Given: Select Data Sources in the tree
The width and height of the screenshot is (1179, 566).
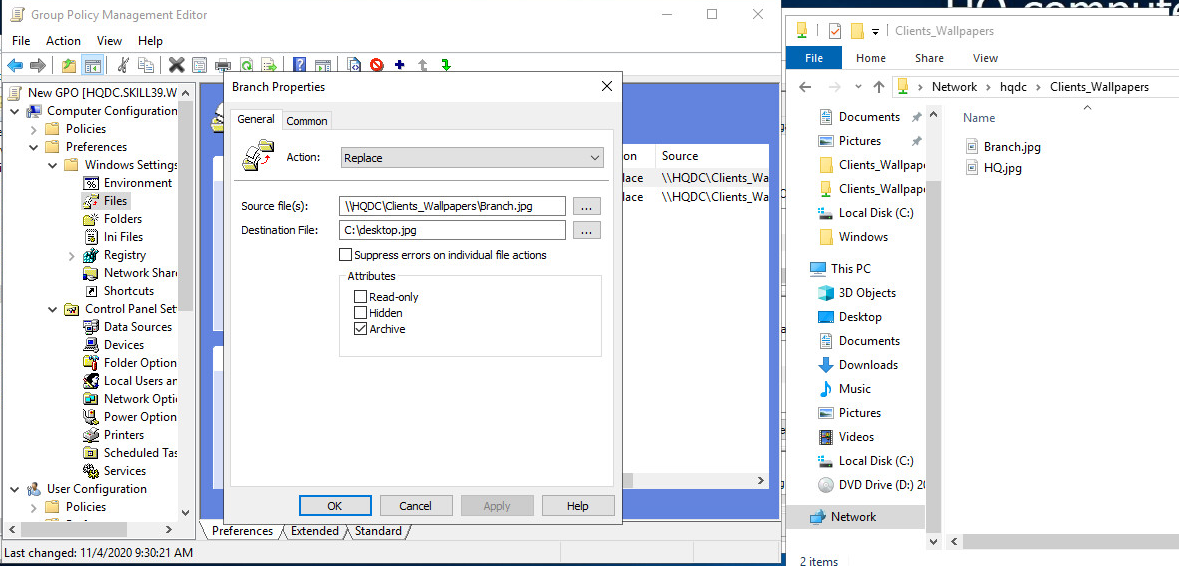Looking at the screenshot, I should (x=138, y=327).
